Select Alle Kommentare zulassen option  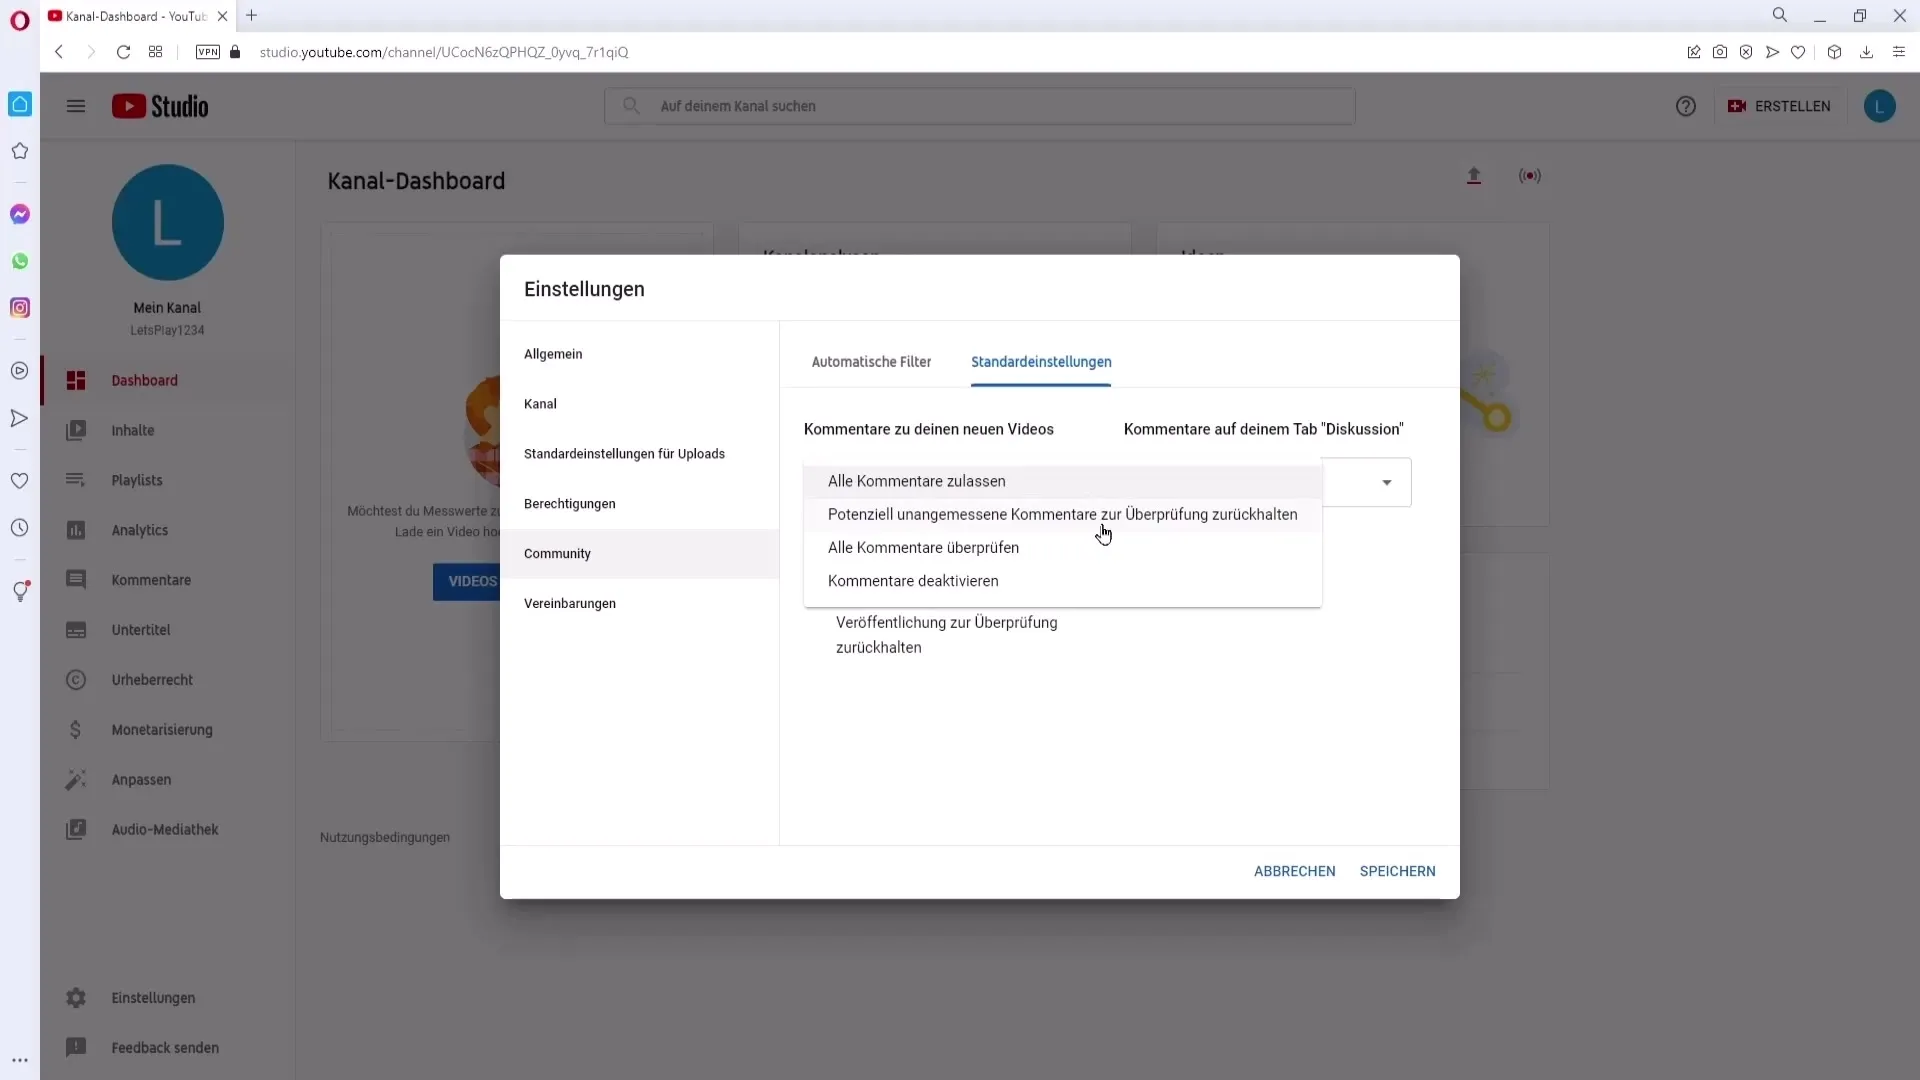coord(916,480)
